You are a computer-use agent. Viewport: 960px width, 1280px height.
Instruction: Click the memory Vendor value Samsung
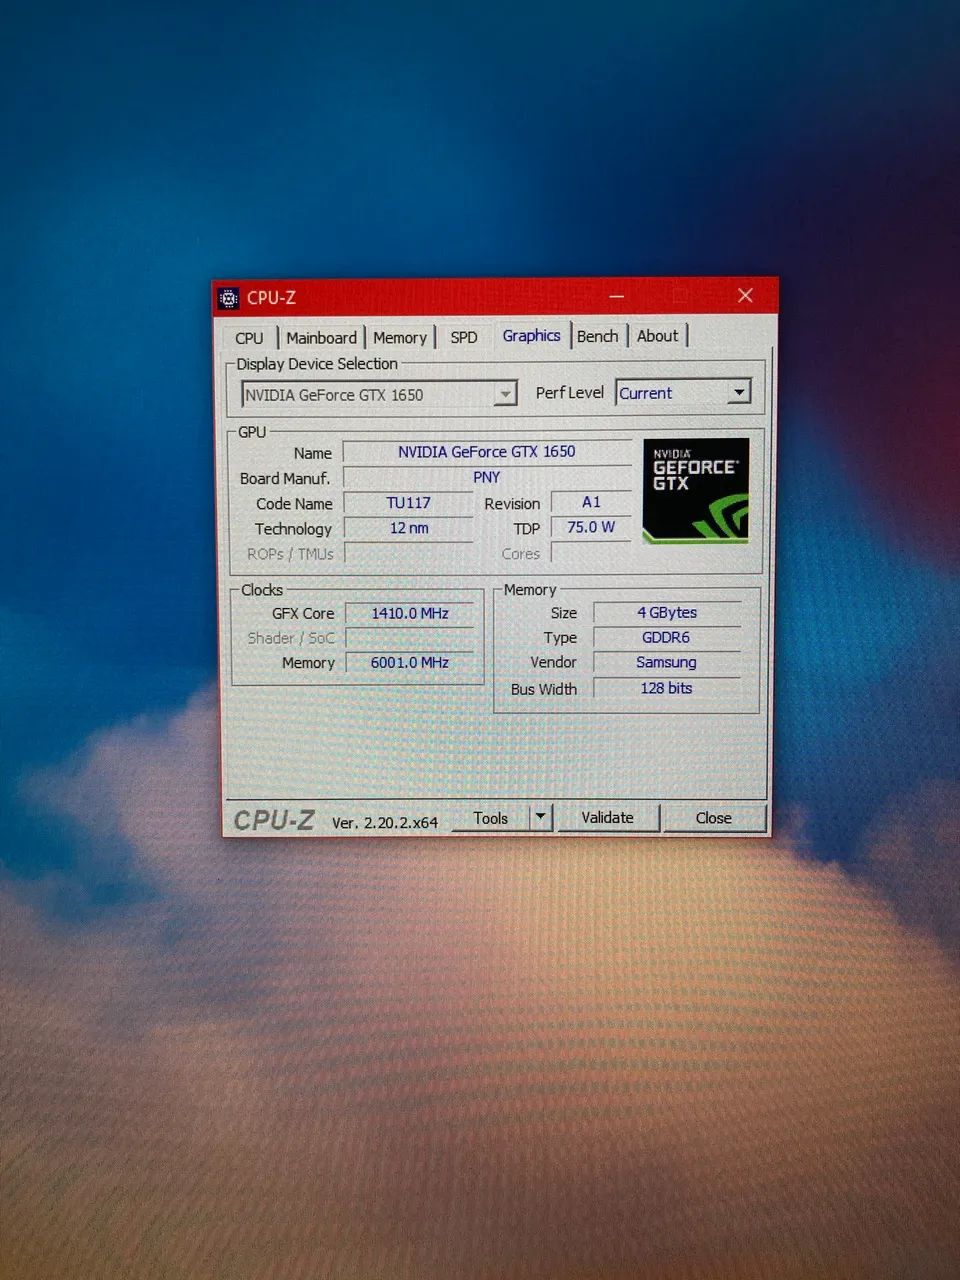click(x=667, y=662)
